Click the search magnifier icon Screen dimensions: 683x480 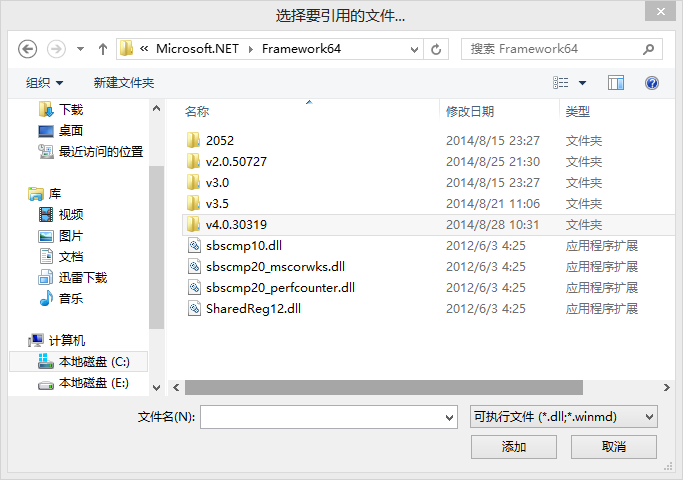(x=648, y=49)
